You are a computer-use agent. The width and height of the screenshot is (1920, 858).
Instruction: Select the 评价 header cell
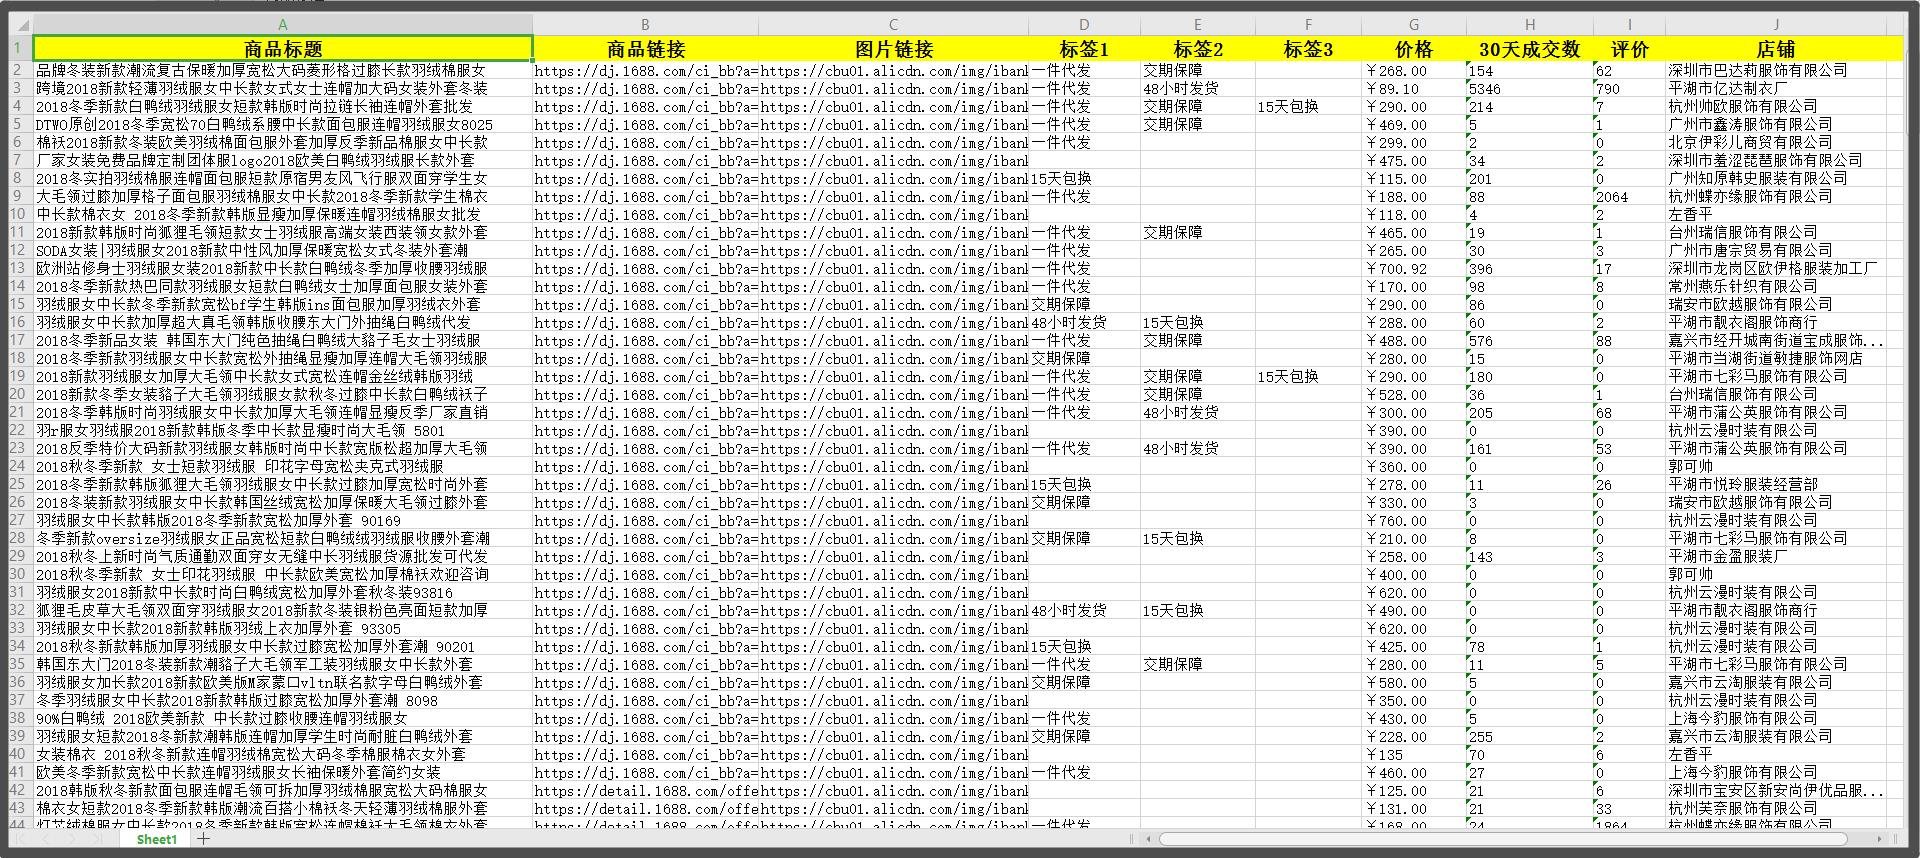click(x=1629, y=48)
